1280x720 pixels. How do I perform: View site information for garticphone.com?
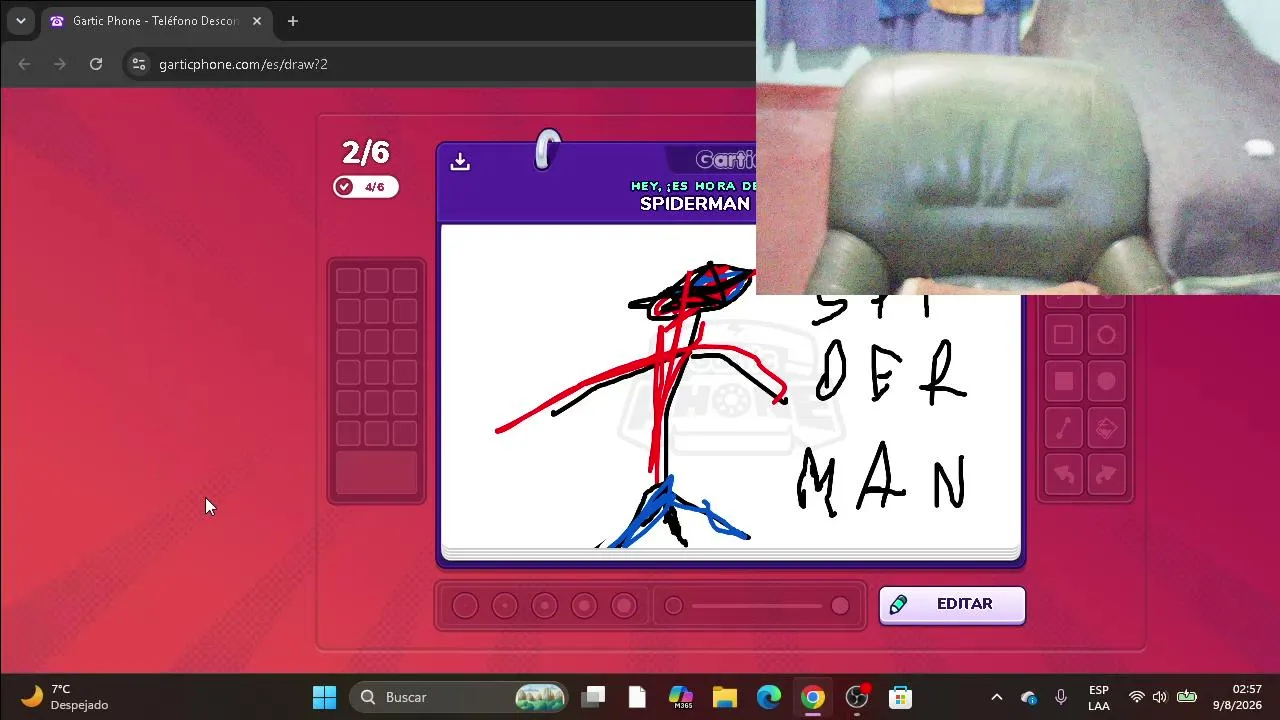(139, 64)
